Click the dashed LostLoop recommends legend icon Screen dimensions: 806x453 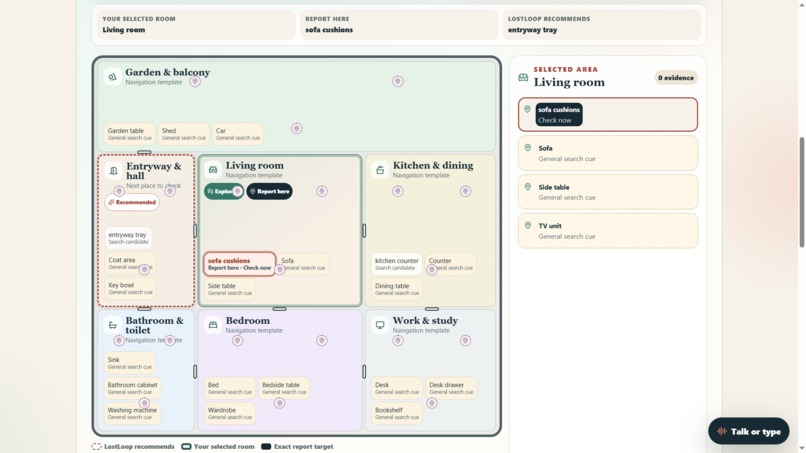(96, 446)
